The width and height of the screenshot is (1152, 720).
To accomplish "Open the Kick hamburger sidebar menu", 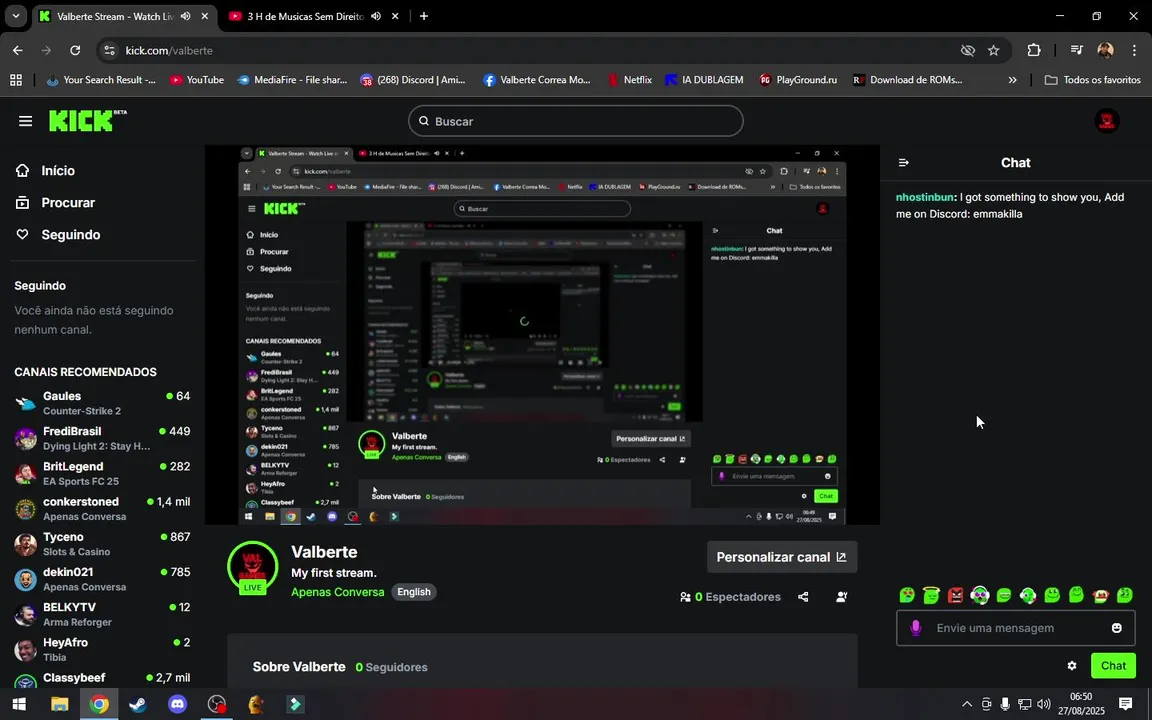I will (x=25, y=121).
